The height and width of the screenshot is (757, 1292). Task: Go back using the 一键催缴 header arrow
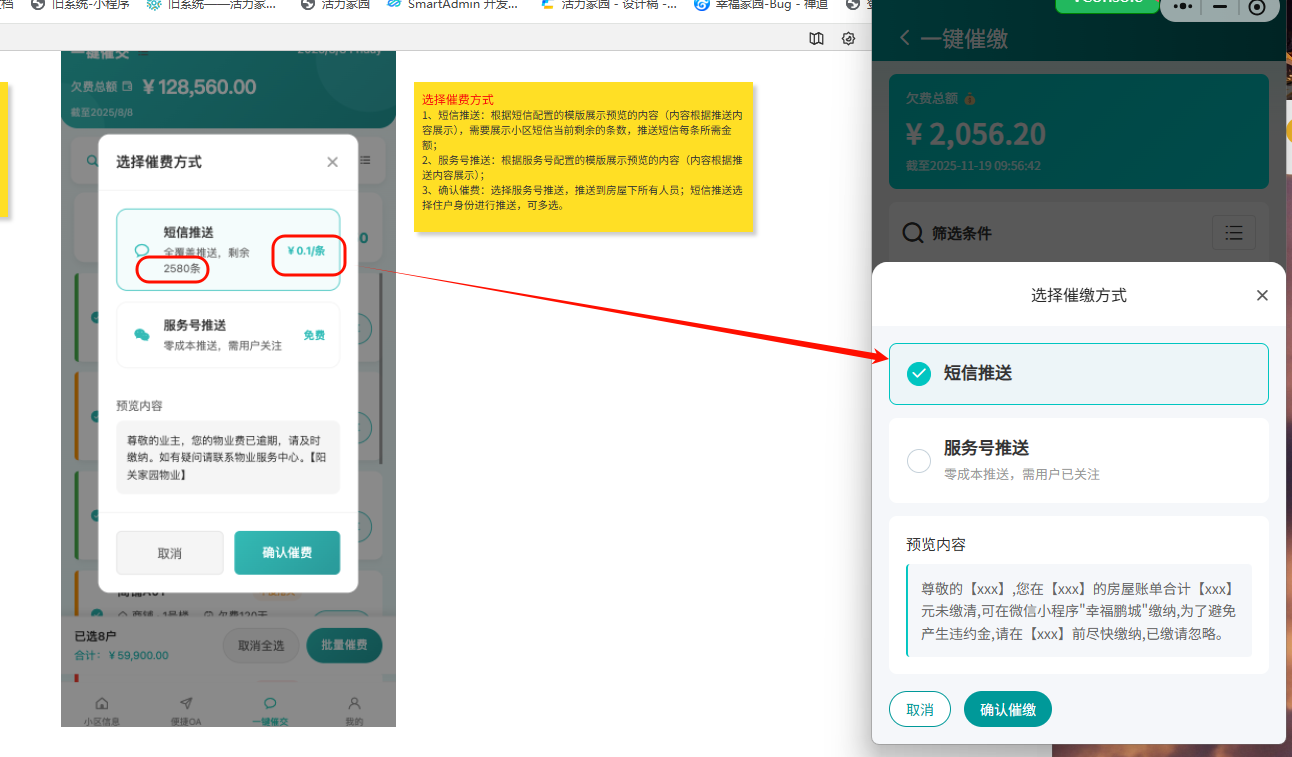(x=905, y=38)
